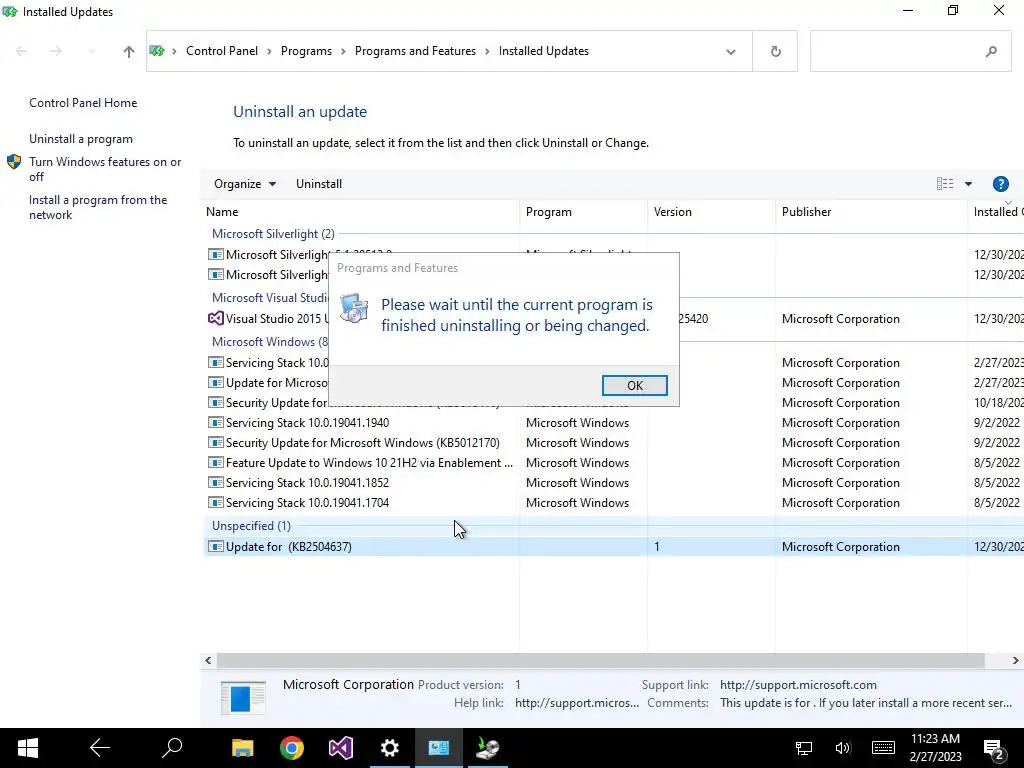The image size is (1024, 768).
Task: Click the Control Panel taskbar icon
Action: point(439,748)
